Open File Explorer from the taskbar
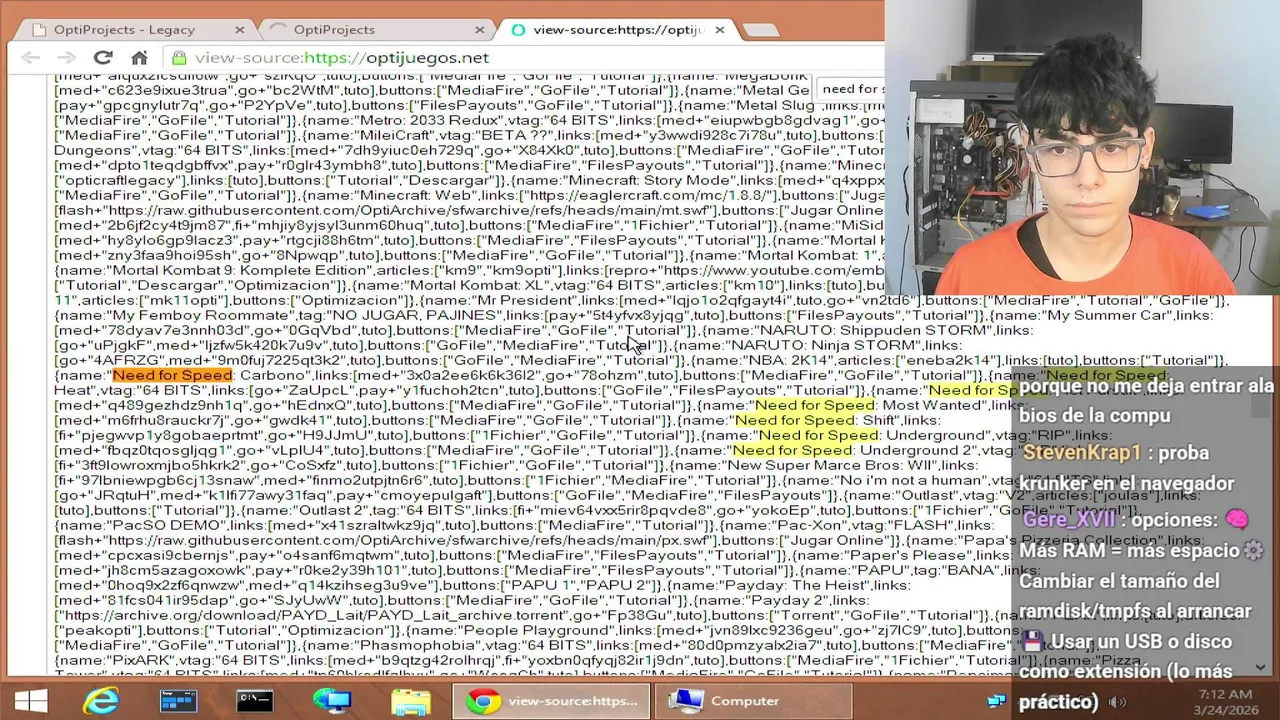 tap(410, 701)
